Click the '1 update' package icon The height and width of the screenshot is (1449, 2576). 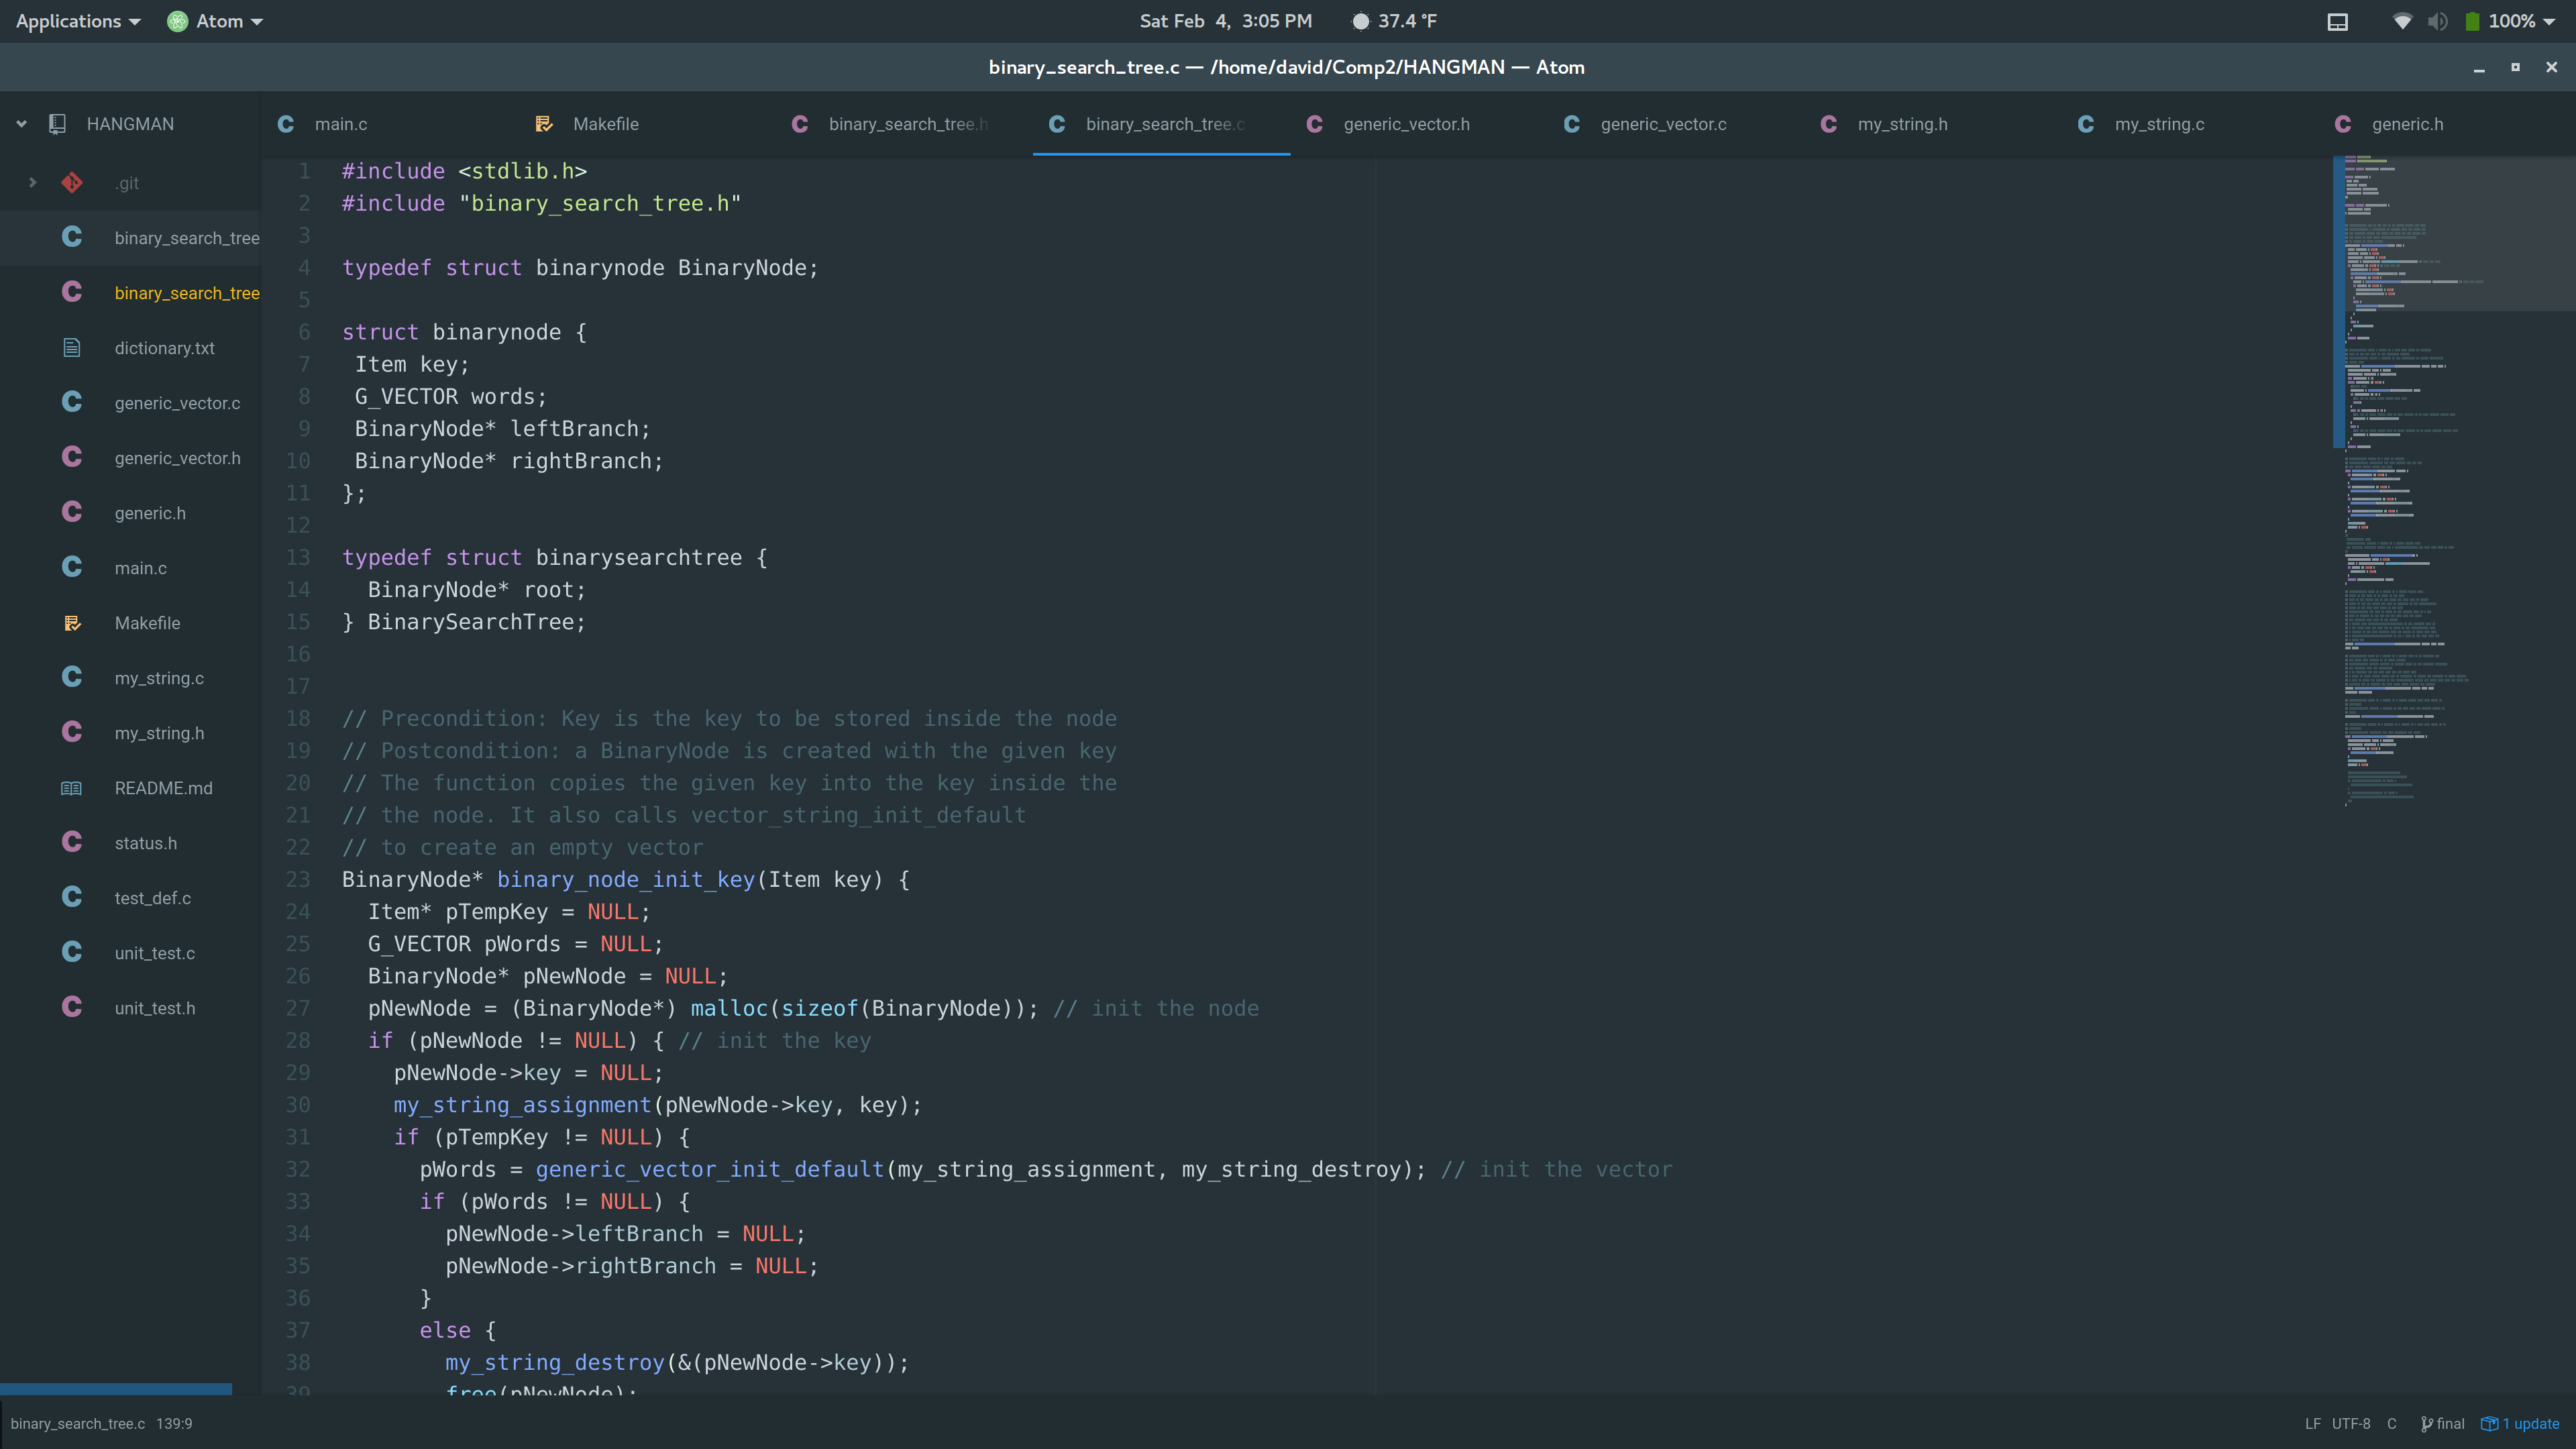2490,1424
